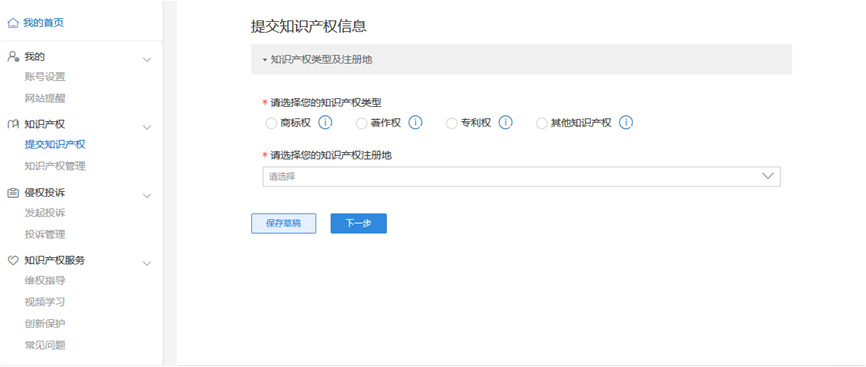866x367 pixels.
Task: Click the 下一步 button
Action: point(358,223)
